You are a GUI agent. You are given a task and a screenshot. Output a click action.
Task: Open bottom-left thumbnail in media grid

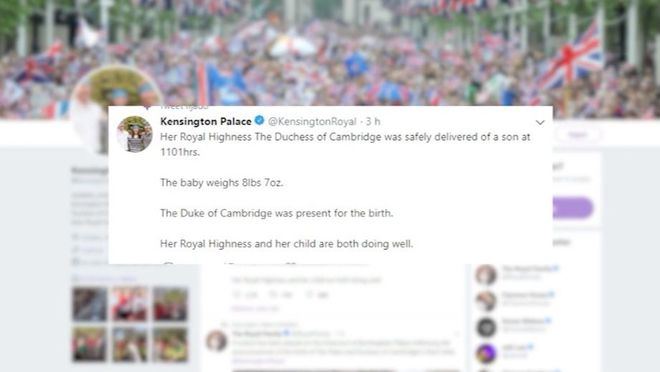point(89,345)
